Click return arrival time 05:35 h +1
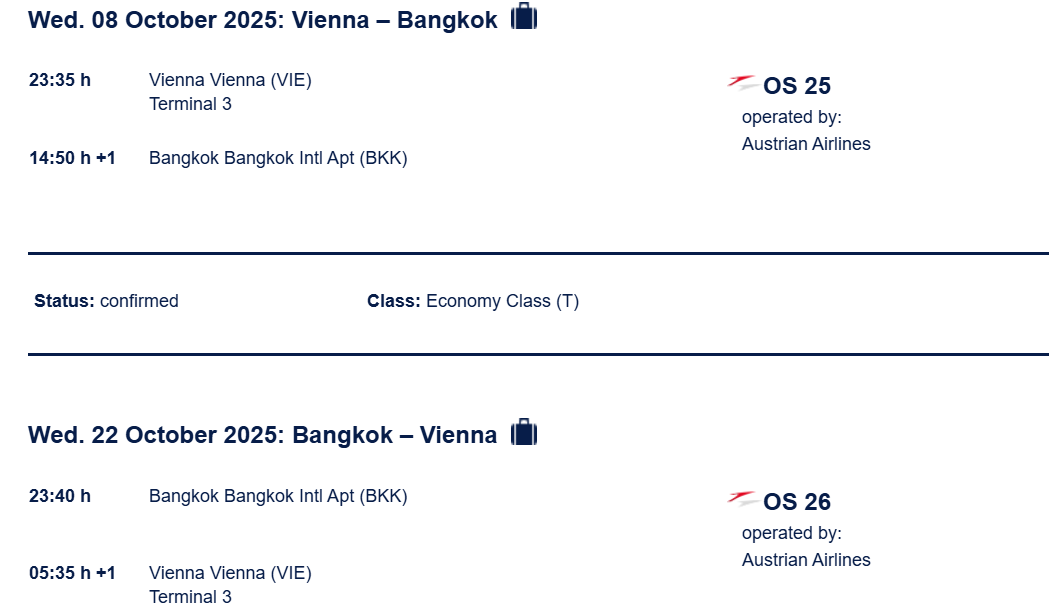Screen dimensions: 1049x615 [x=72, y=574]
